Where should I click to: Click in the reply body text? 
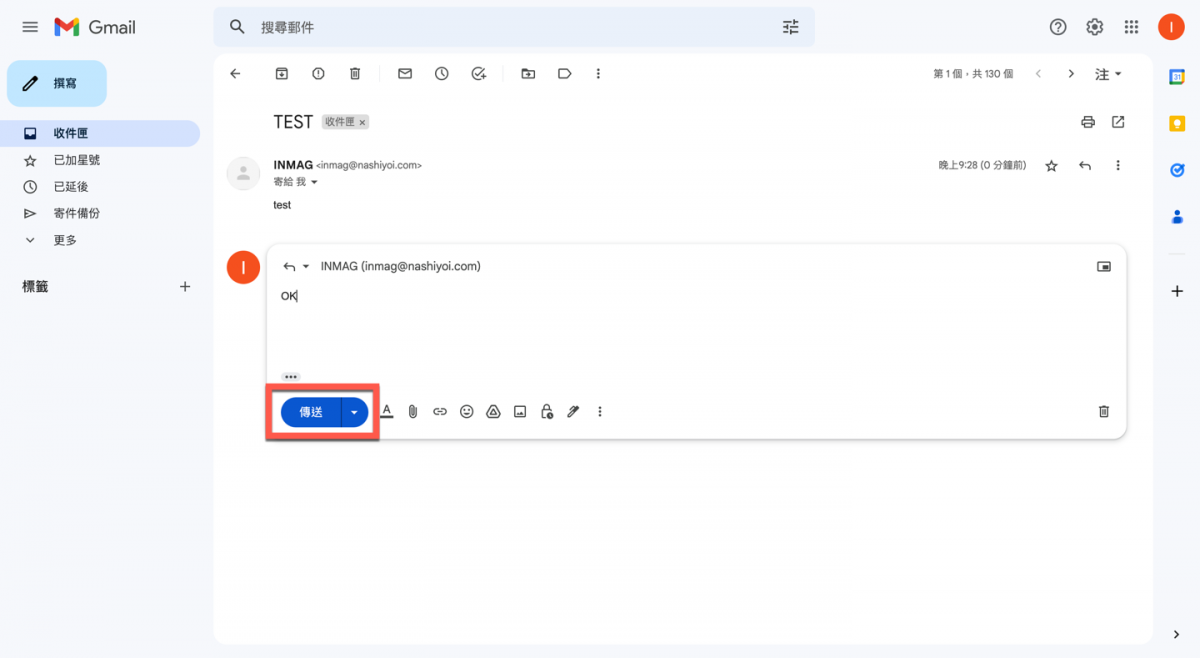click(289, 296)
